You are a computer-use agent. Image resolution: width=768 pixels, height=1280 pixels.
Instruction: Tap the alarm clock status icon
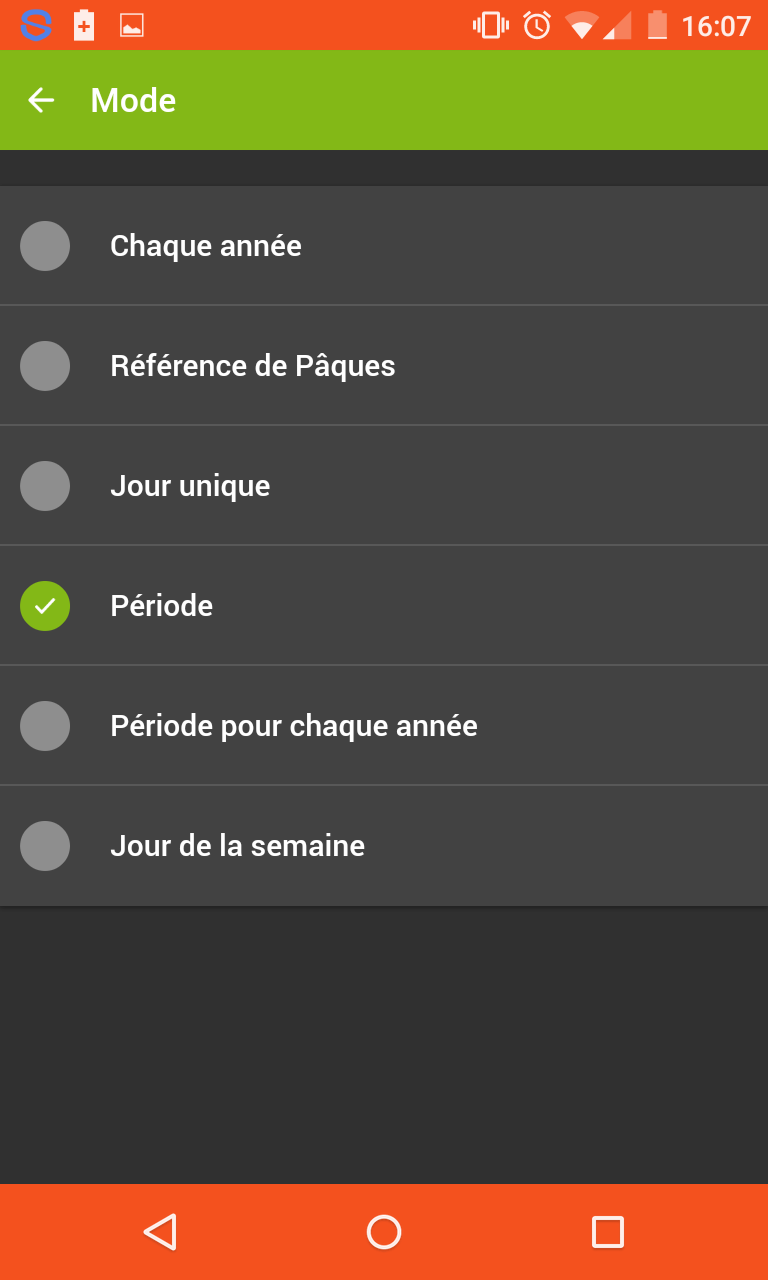point(537,25)
